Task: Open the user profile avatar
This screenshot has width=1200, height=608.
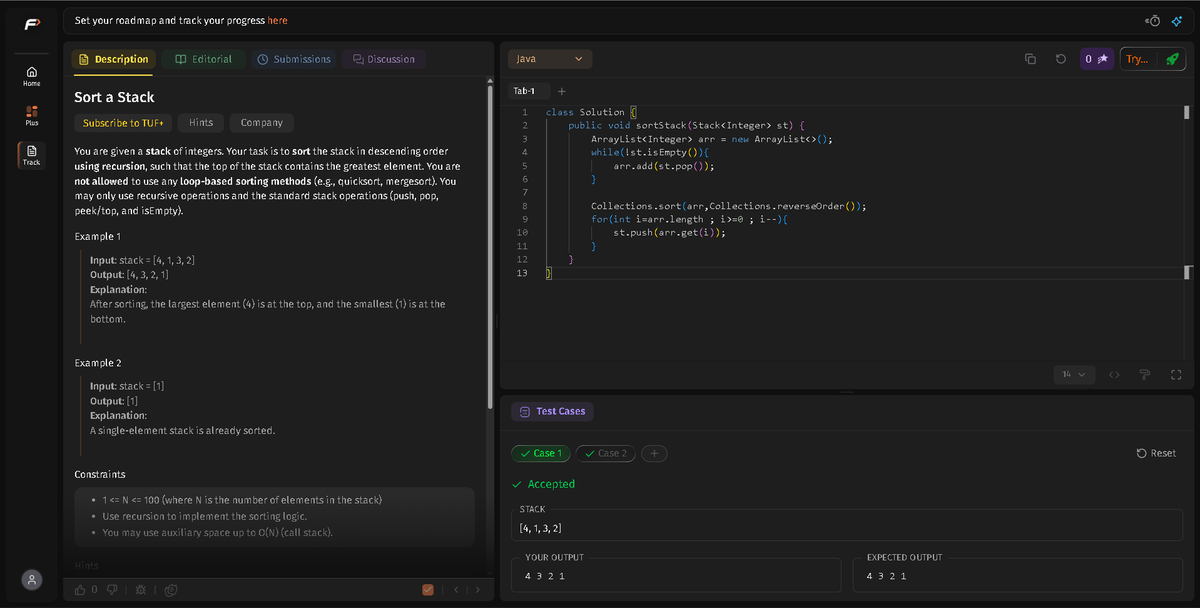Action: (32, 579)
